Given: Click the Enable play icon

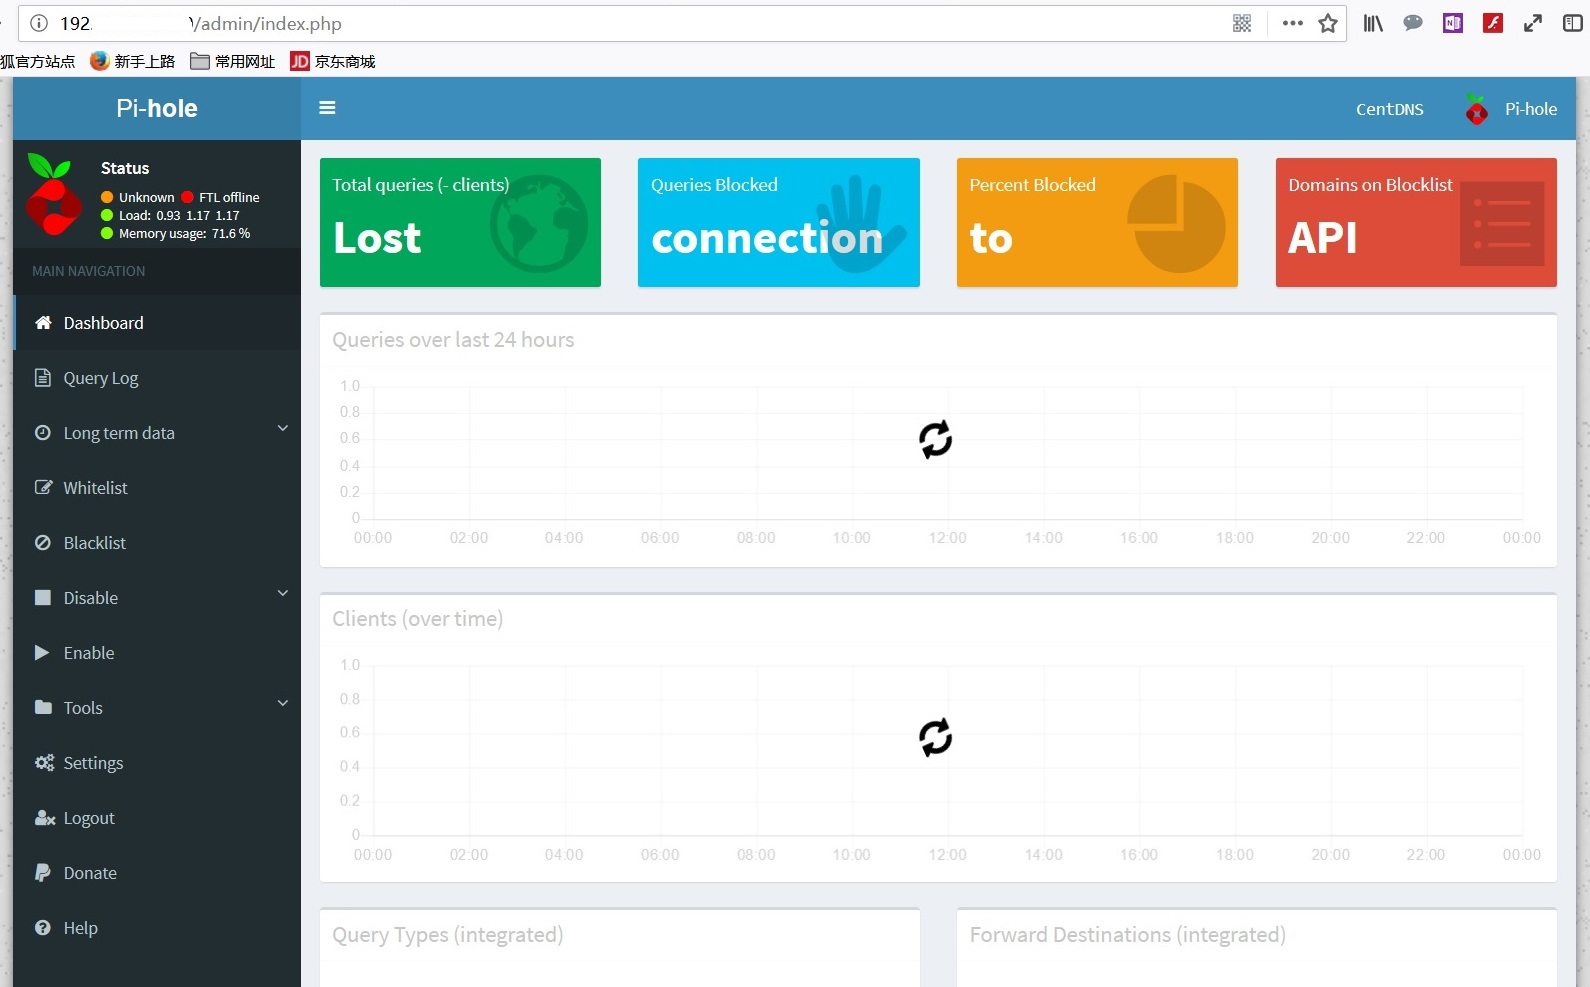Looking at the screenshot, I should (42, 653).
